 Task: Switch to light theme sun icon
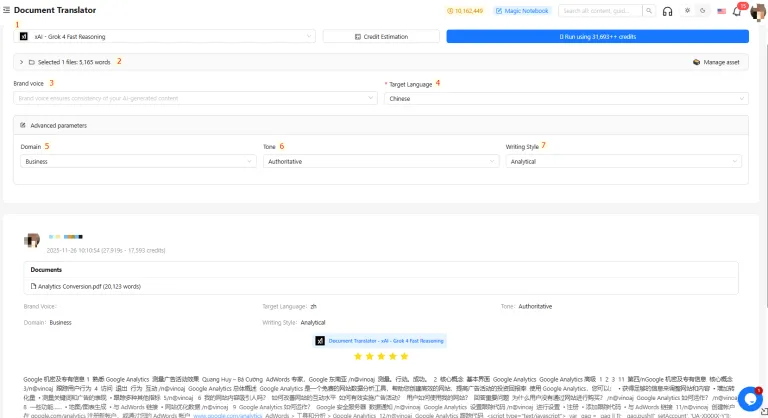[687, 11]
